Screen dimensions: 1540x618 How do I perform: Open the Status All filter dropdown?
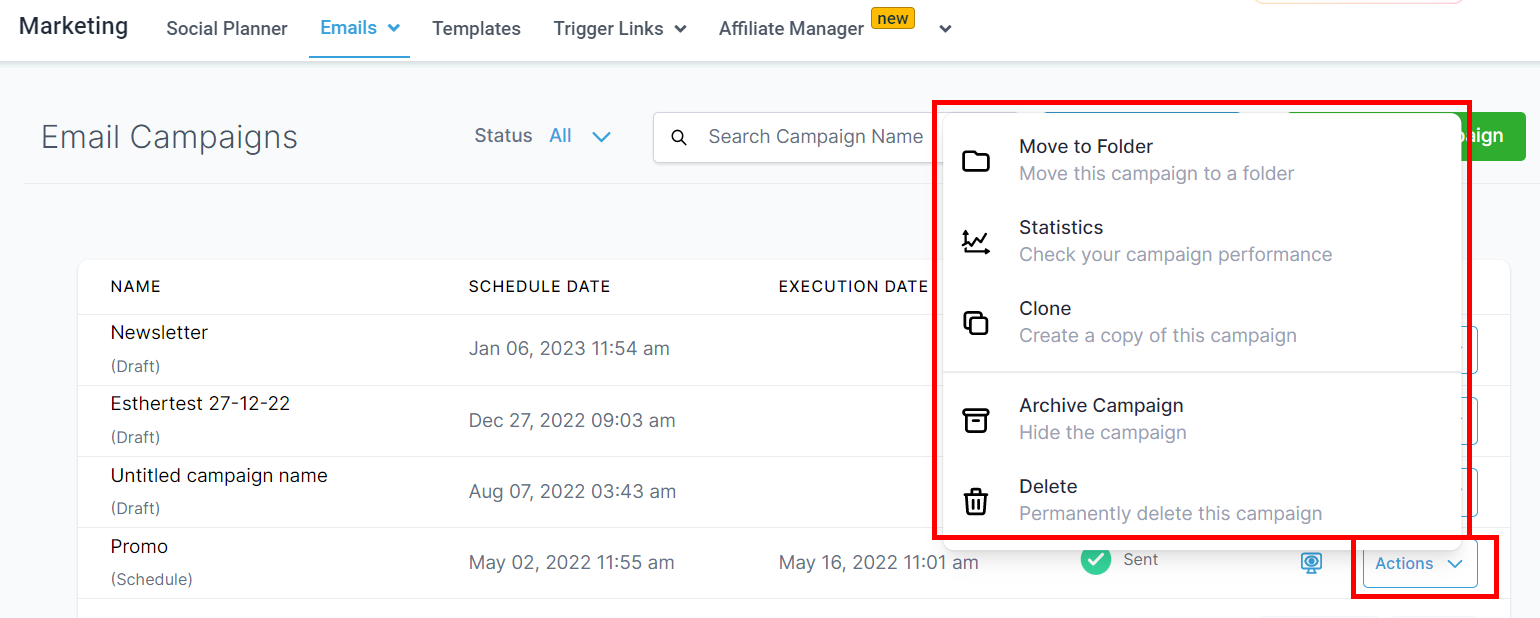580,136
